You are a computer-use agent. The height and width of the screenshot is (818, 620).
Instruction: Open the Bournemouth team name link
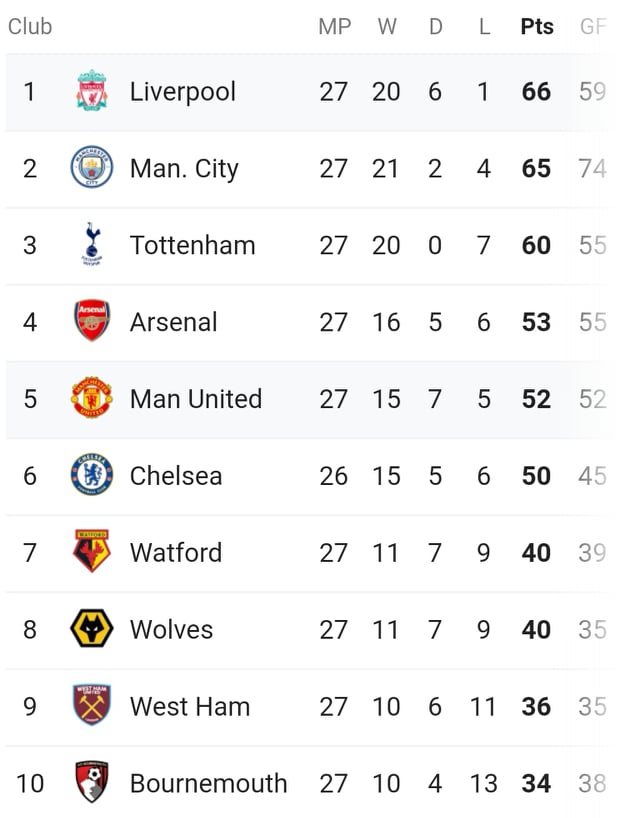[x=208, y=784]
